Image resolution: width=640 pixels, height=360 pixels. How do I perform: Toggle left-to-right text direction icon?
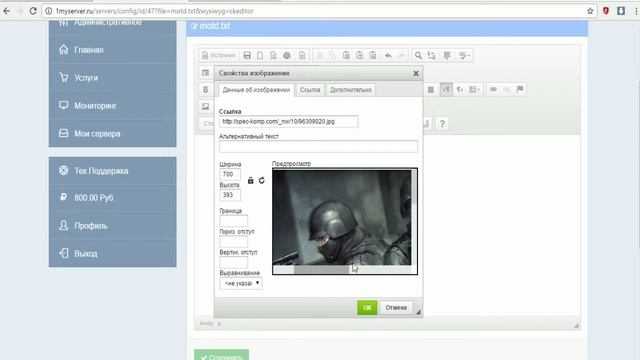pos(446,89)
